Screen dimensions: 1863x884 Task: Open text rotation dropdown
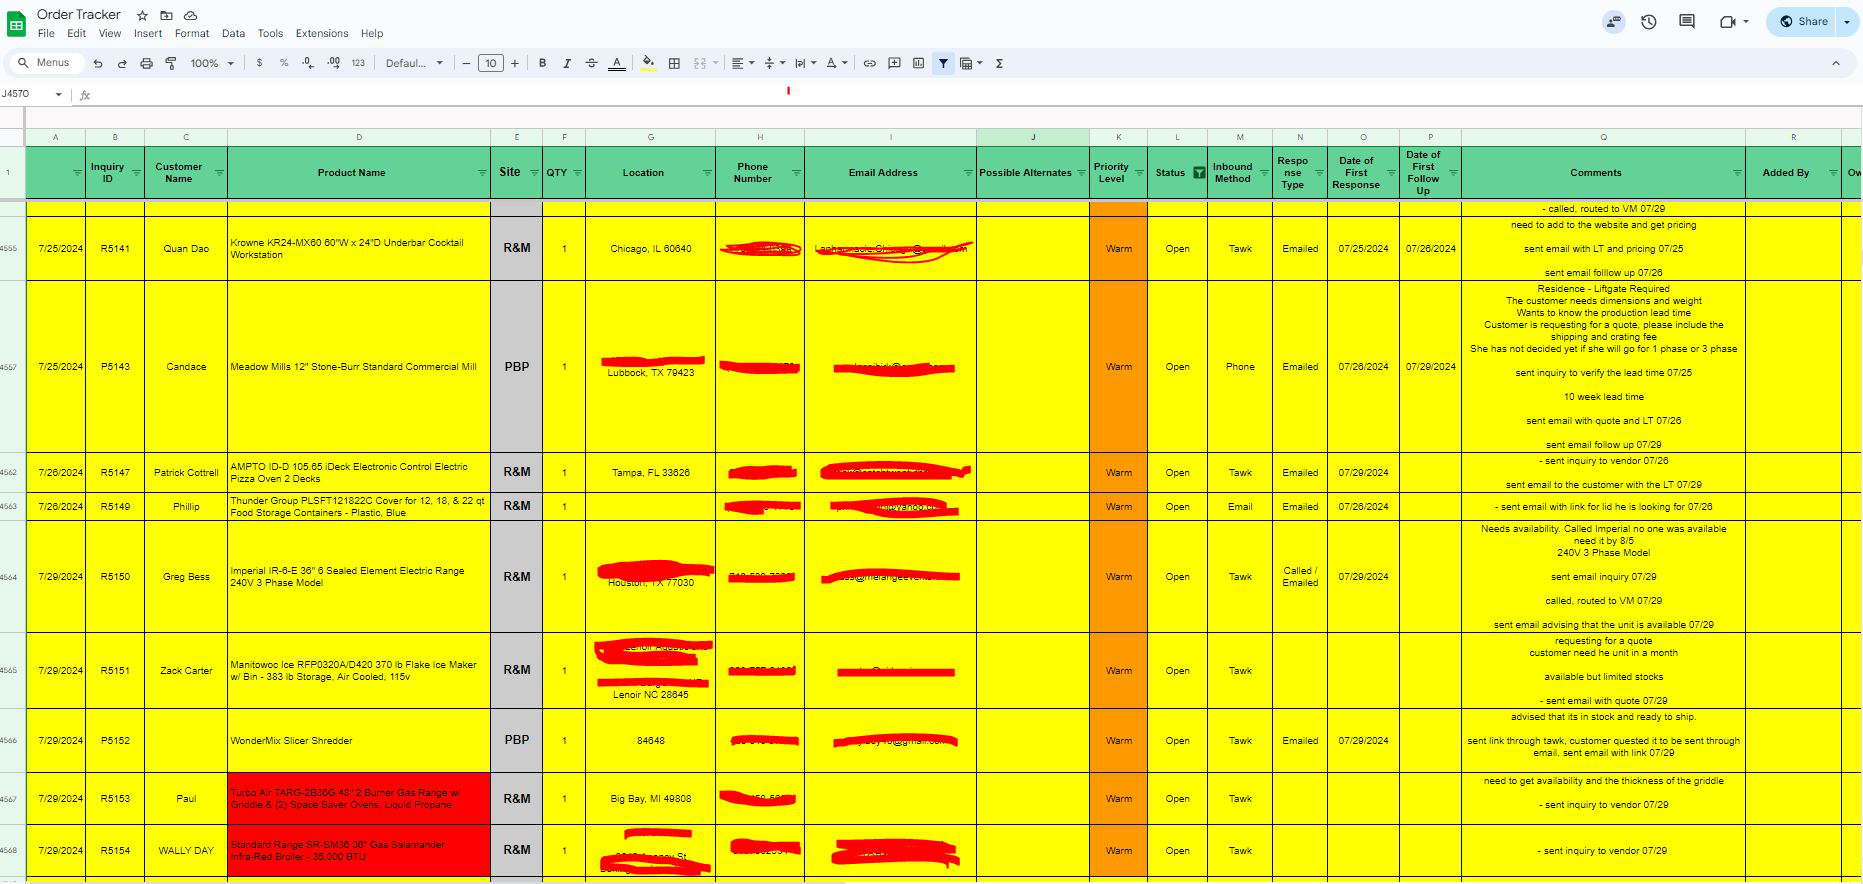(x=837, y=63)
